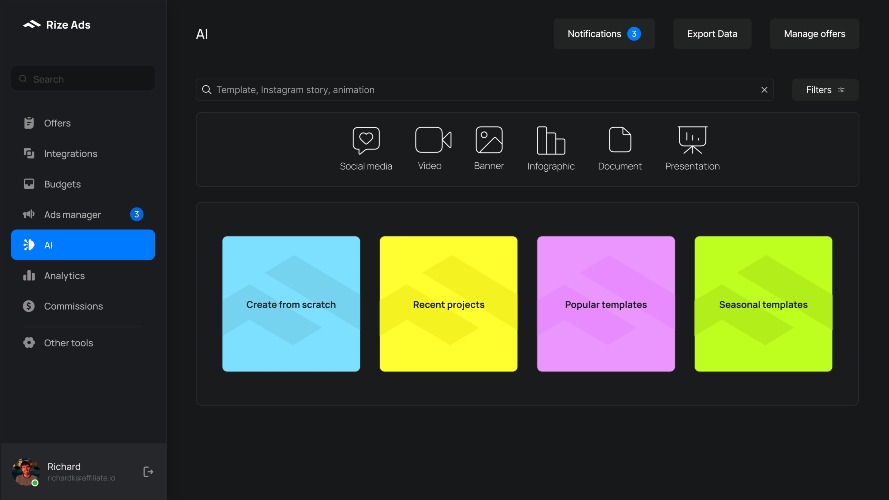This screenshot has height=500, width=889.
Task: Click the template search magnifier icon
Action: pyautogui.click(x=207, y=90)
